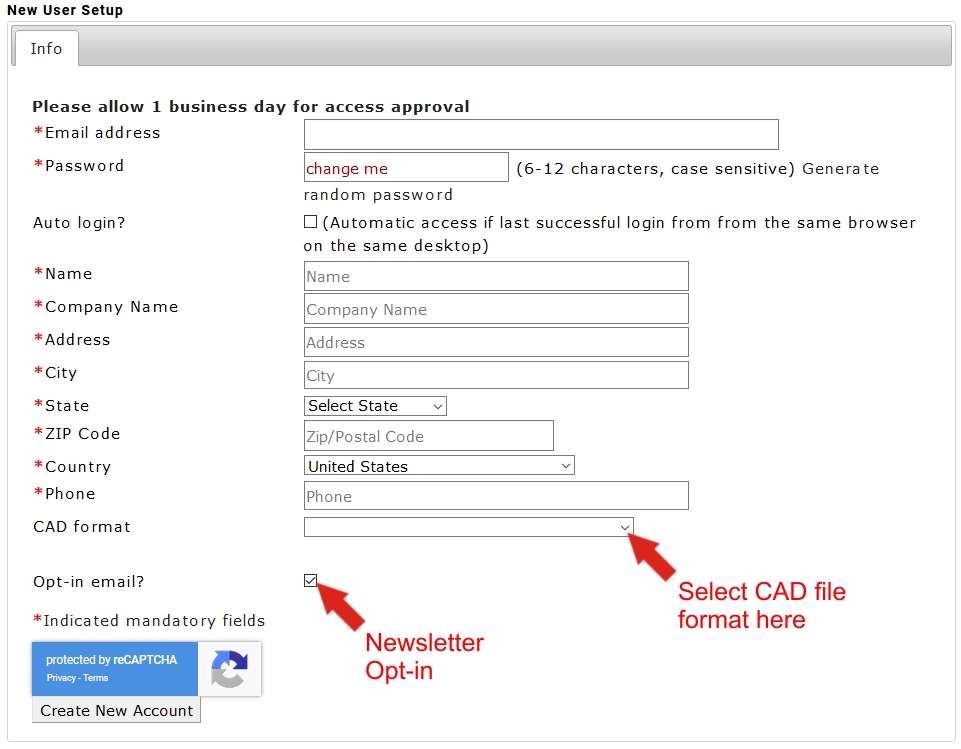Screen dimensions: 961x749
Task: Focus the Email address input field
Action: click(541, 135)
